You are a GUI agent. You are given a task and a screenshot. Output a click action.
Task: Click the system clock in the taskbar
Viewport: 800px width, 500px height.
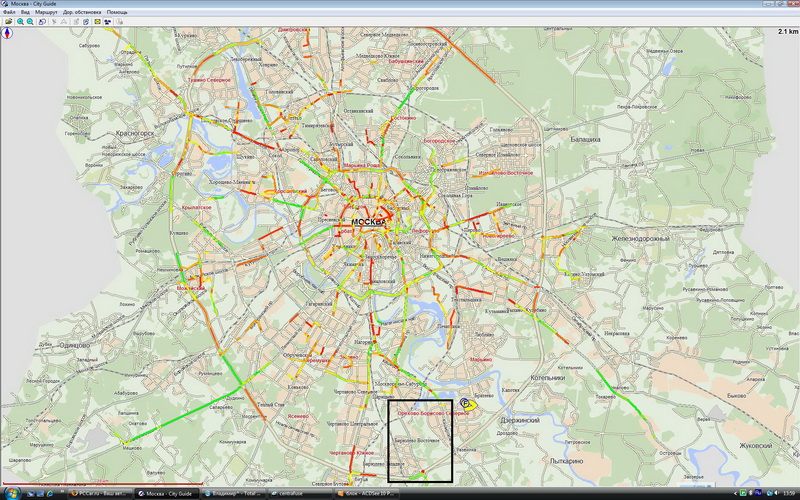click(787, 494)
